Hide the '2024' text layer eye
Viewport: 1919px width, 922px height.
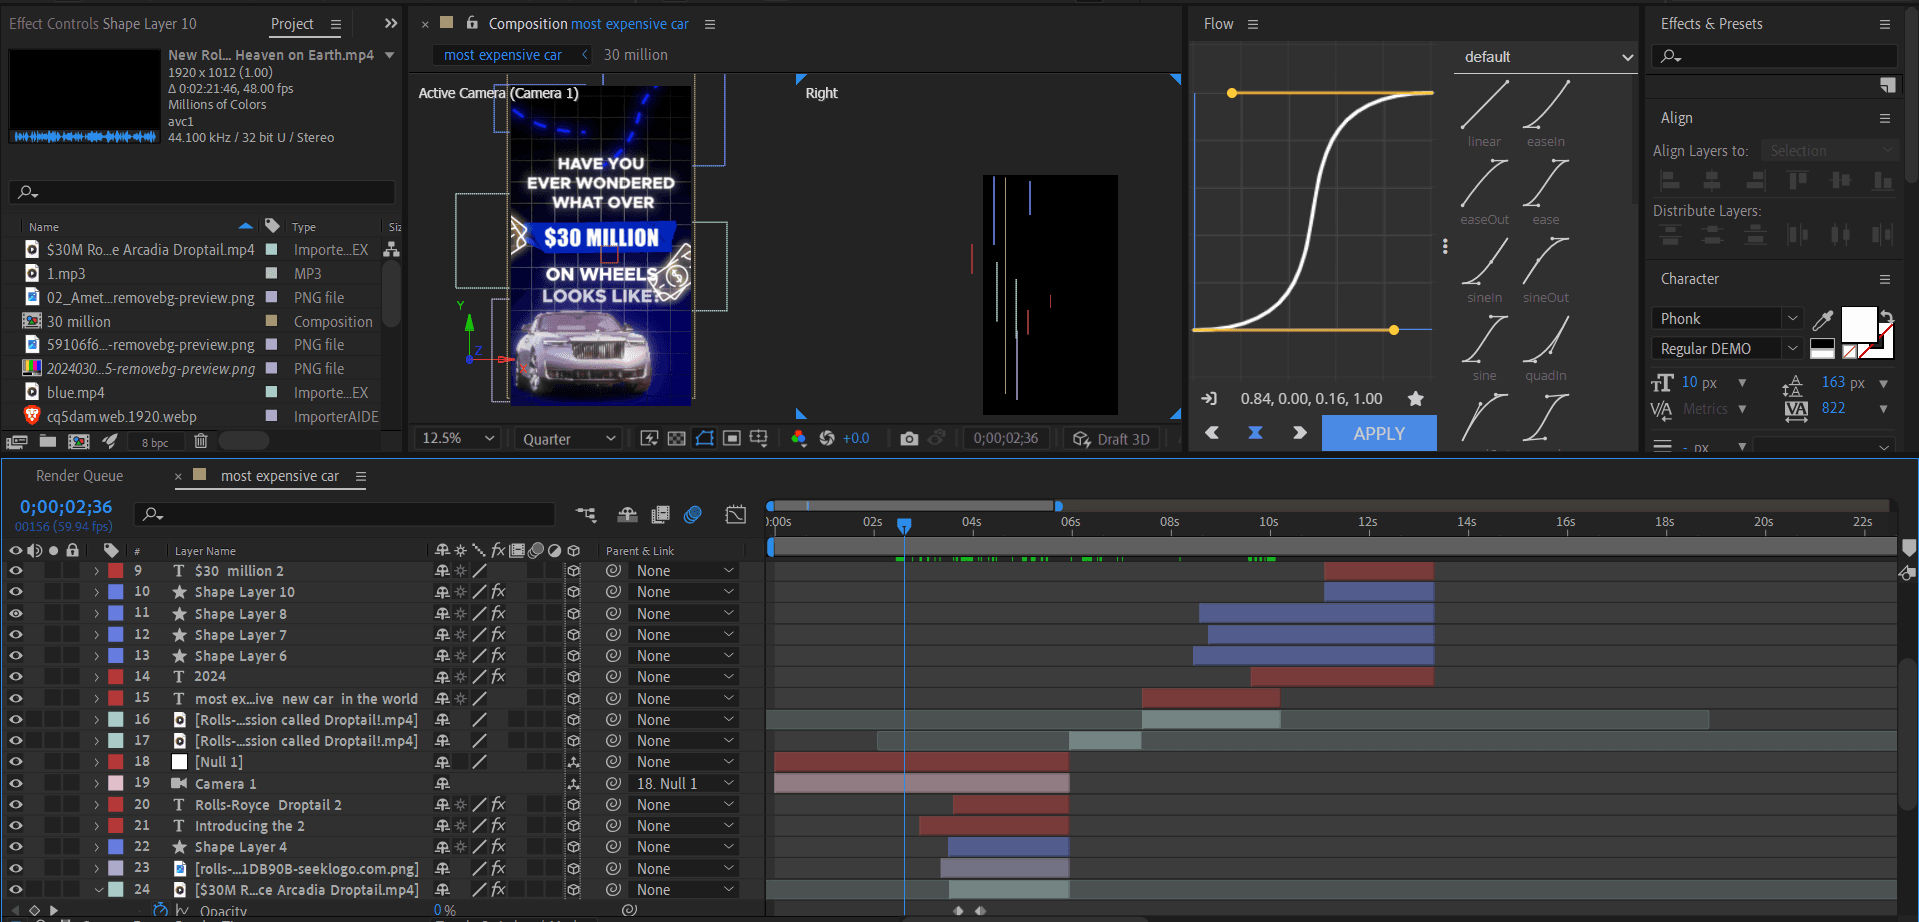point(16,677)
